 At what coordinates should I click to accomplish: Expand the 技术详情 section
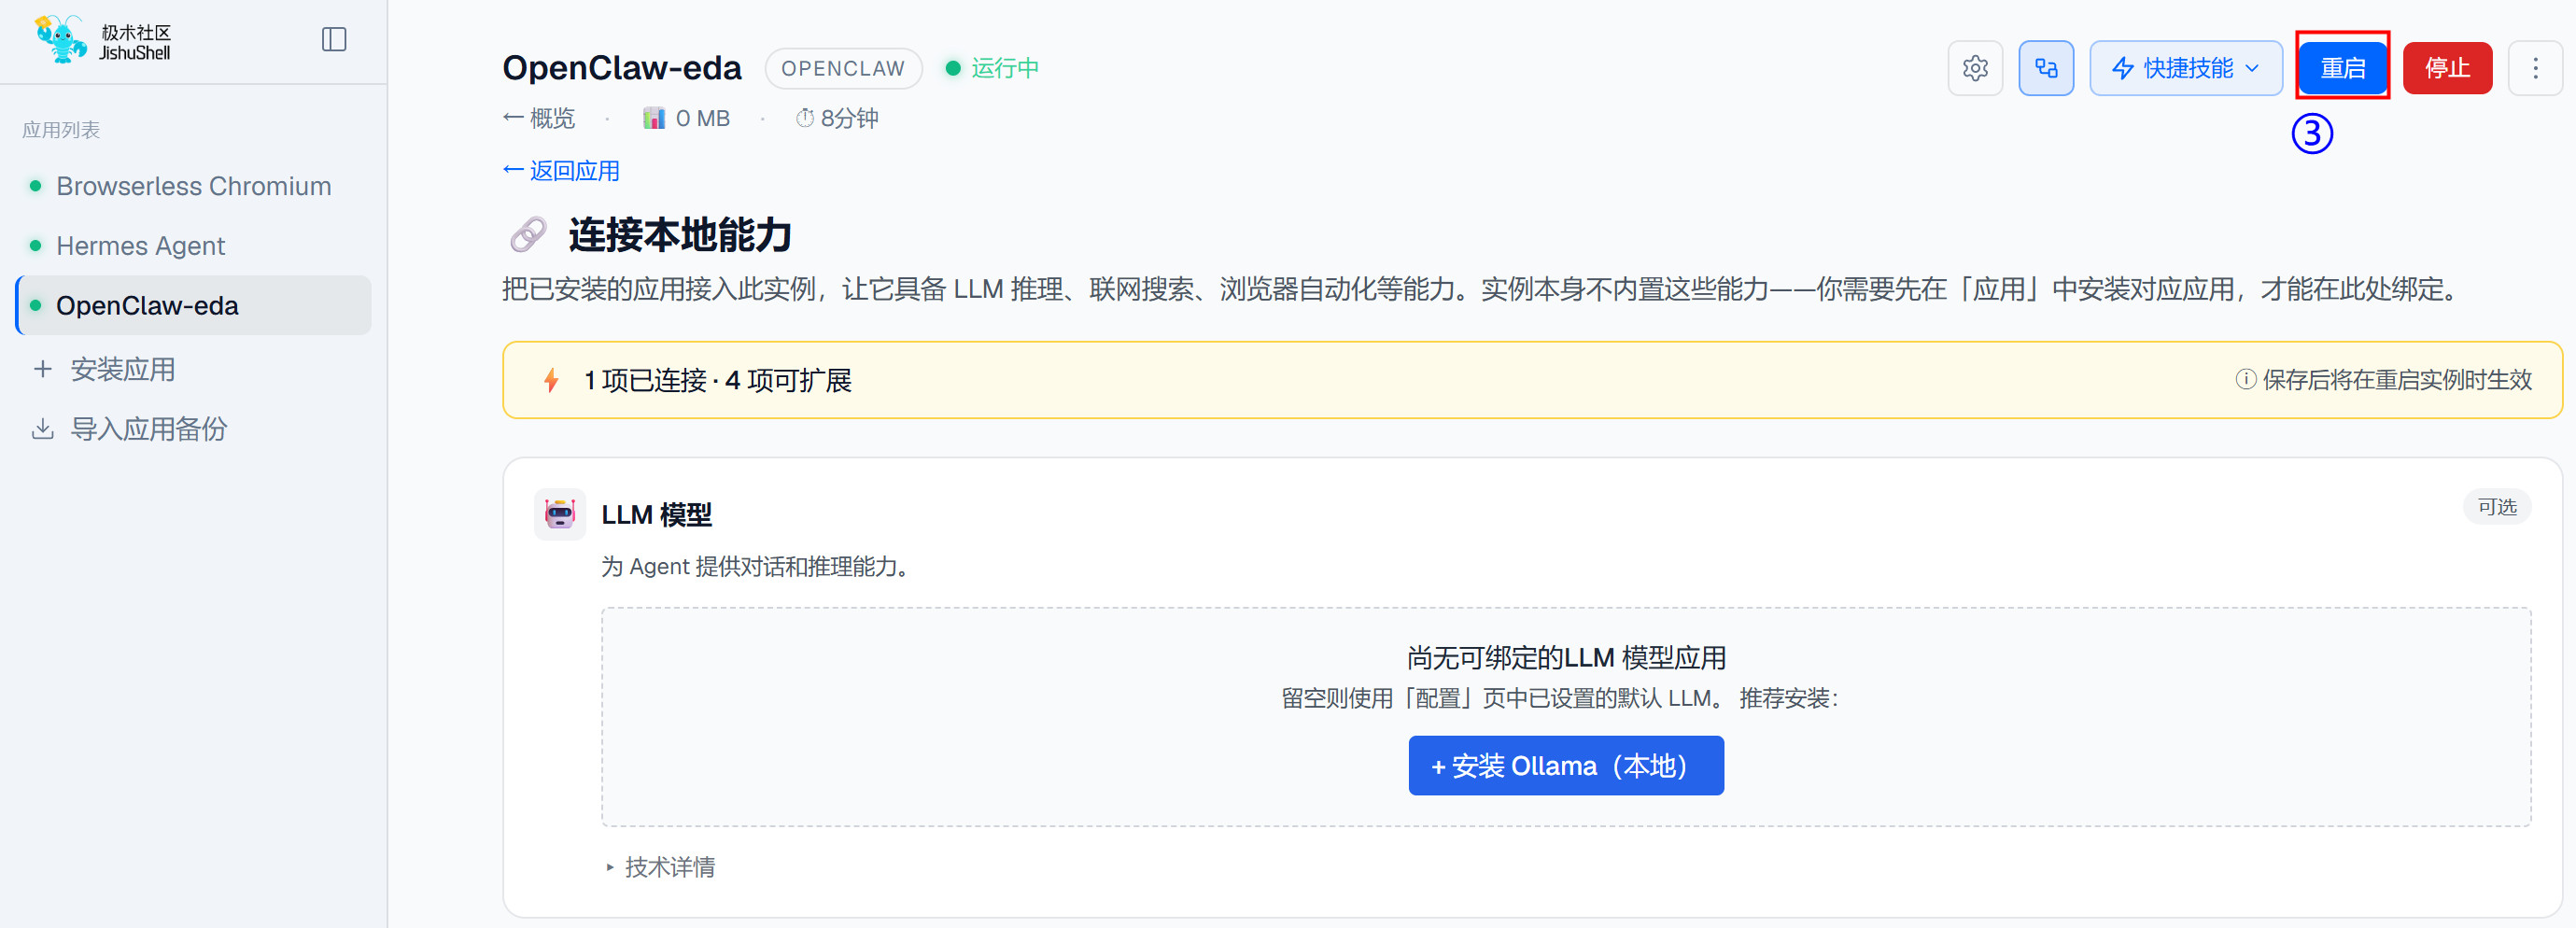tap(660, 867)
